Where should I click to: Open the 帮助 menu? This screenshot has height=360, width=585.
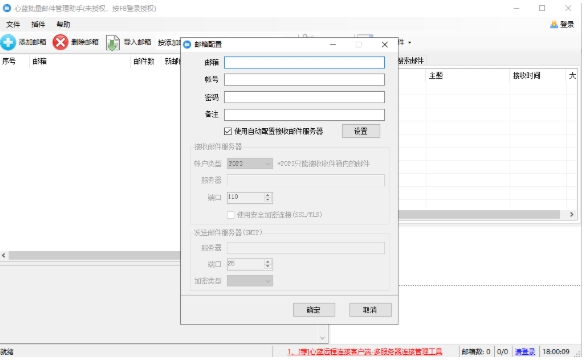(x=63, y=25)
